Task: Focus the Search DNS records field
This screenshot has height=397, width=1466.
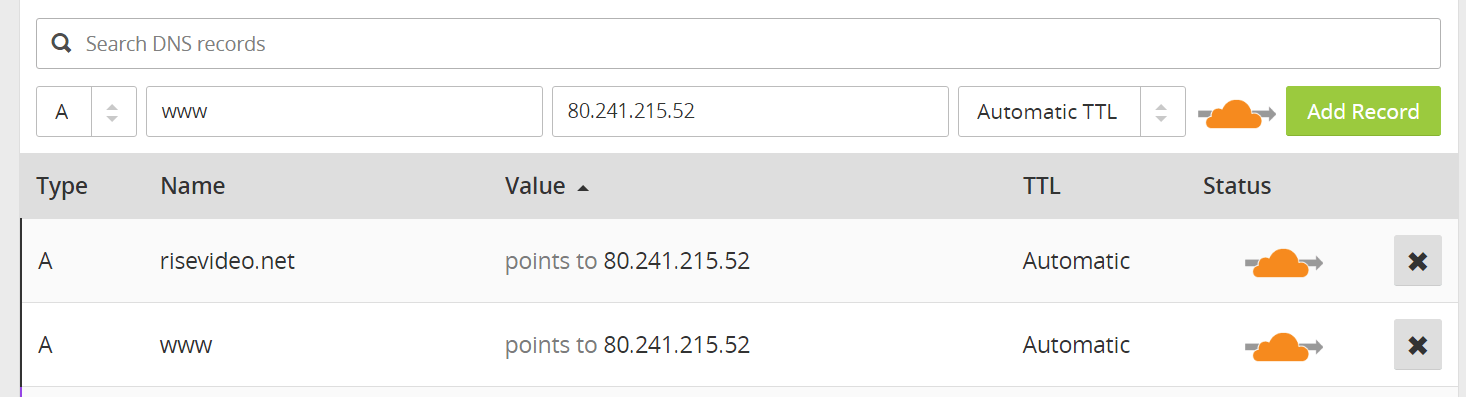Action: tap(738, 43)
